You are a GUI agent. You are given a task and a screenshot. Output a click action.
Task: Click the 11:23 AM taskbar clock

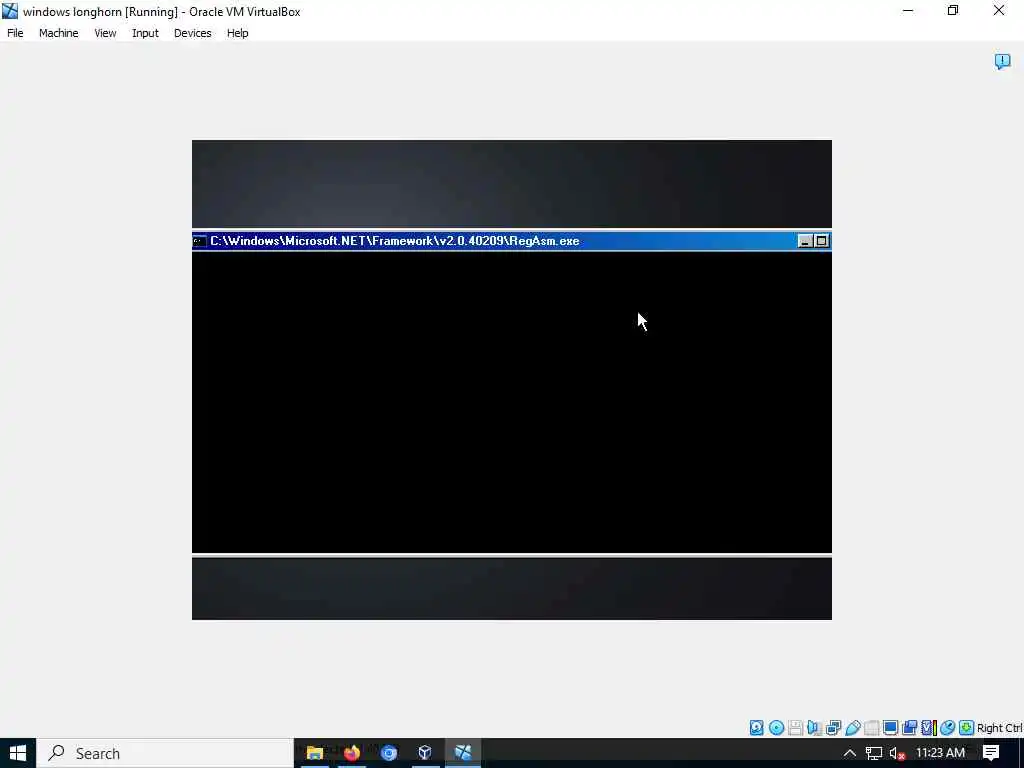pos(940,753)
